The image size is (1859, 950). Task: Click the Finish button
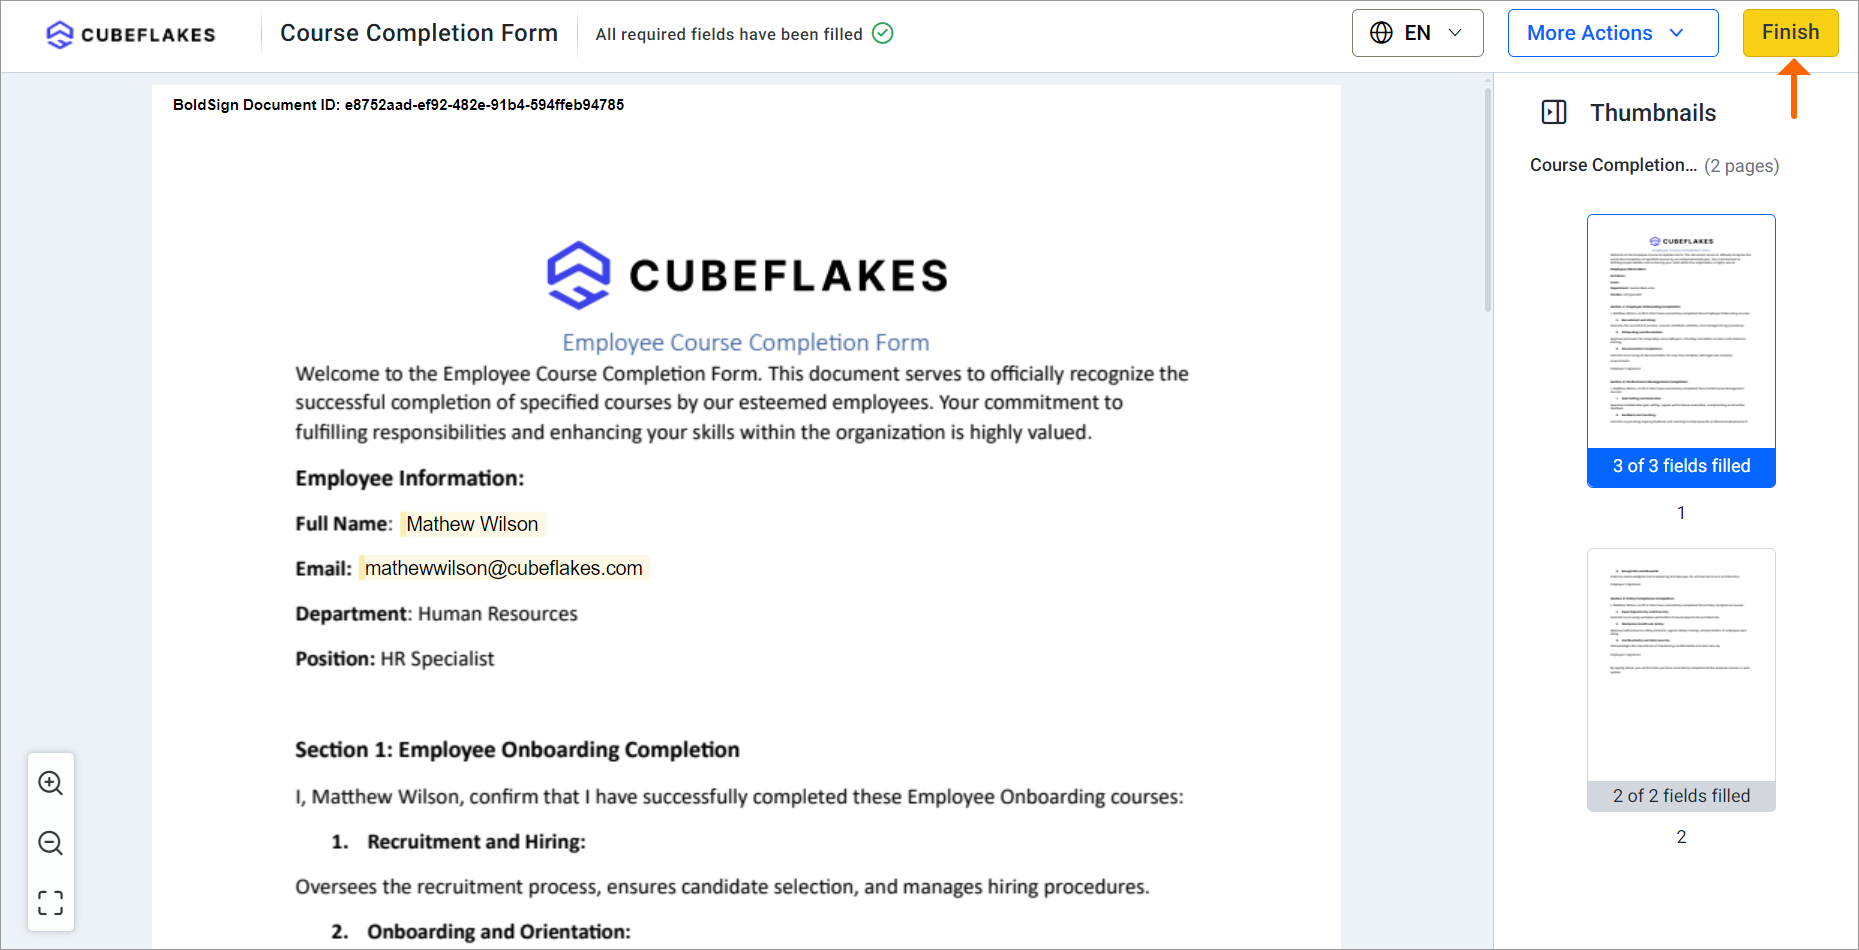coord(1790,33)
